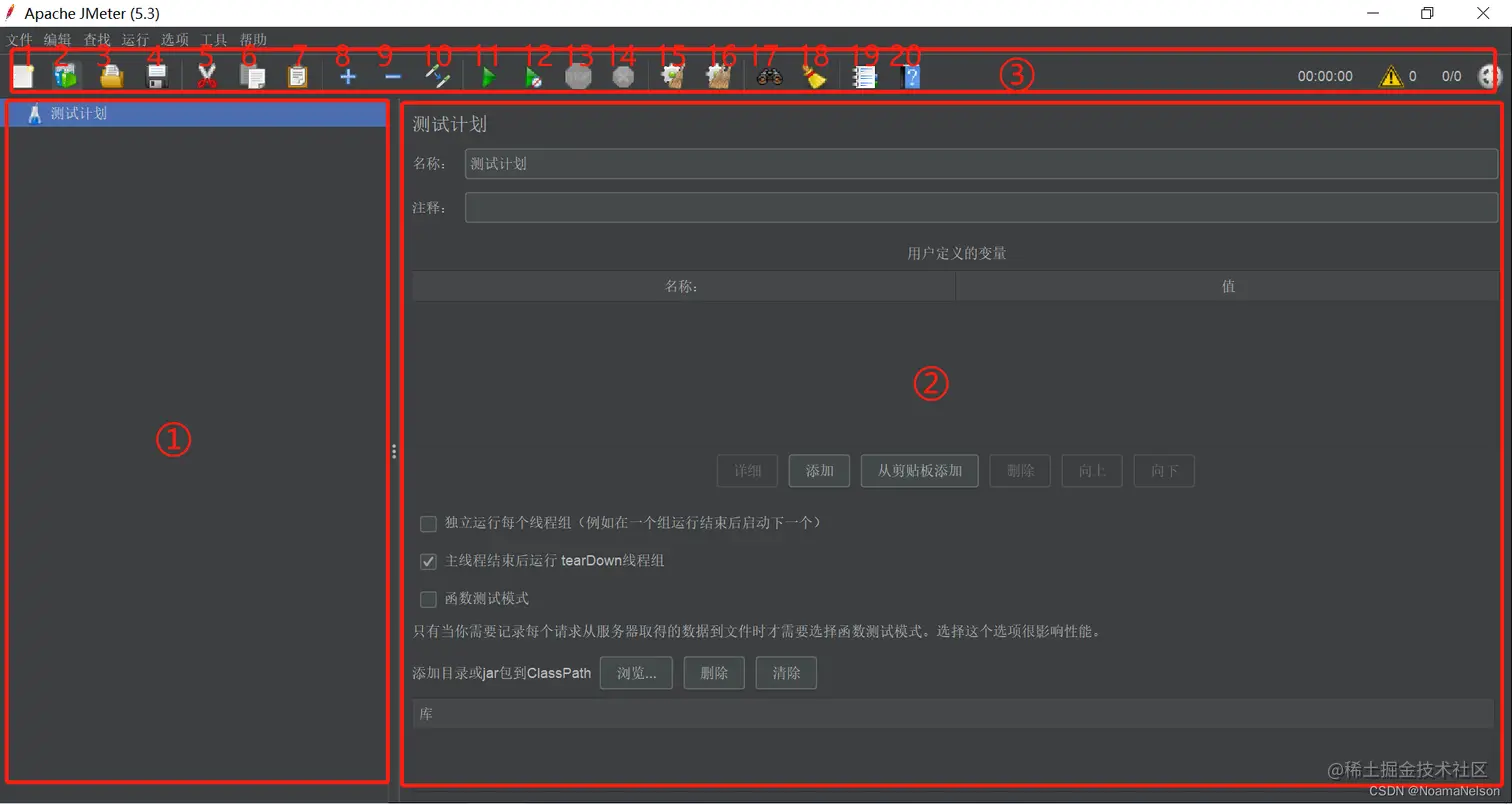Open the Search dialog via binoculars icon
The width and height of the screenshot is (1512, 804).
[768, 75]
